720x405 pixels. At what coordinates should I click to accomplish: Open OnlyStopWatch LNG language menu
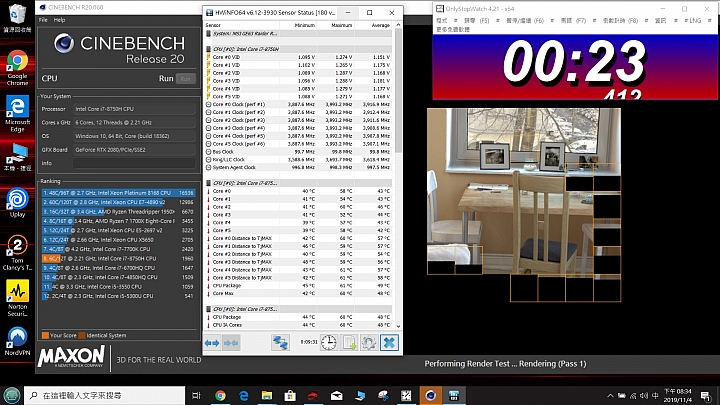coord(695,21)
